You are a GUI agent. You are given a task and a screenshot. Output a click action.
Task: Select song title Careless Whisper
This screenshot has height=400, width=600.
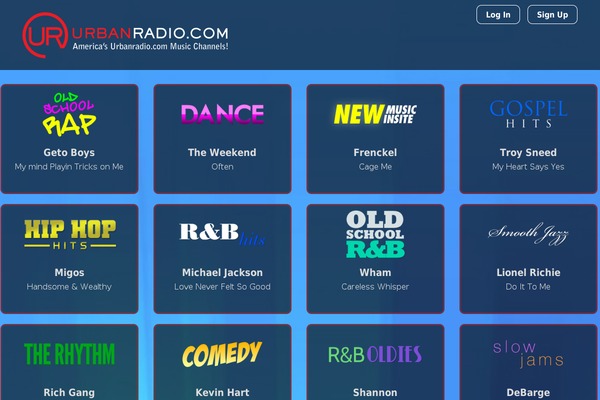375,287
